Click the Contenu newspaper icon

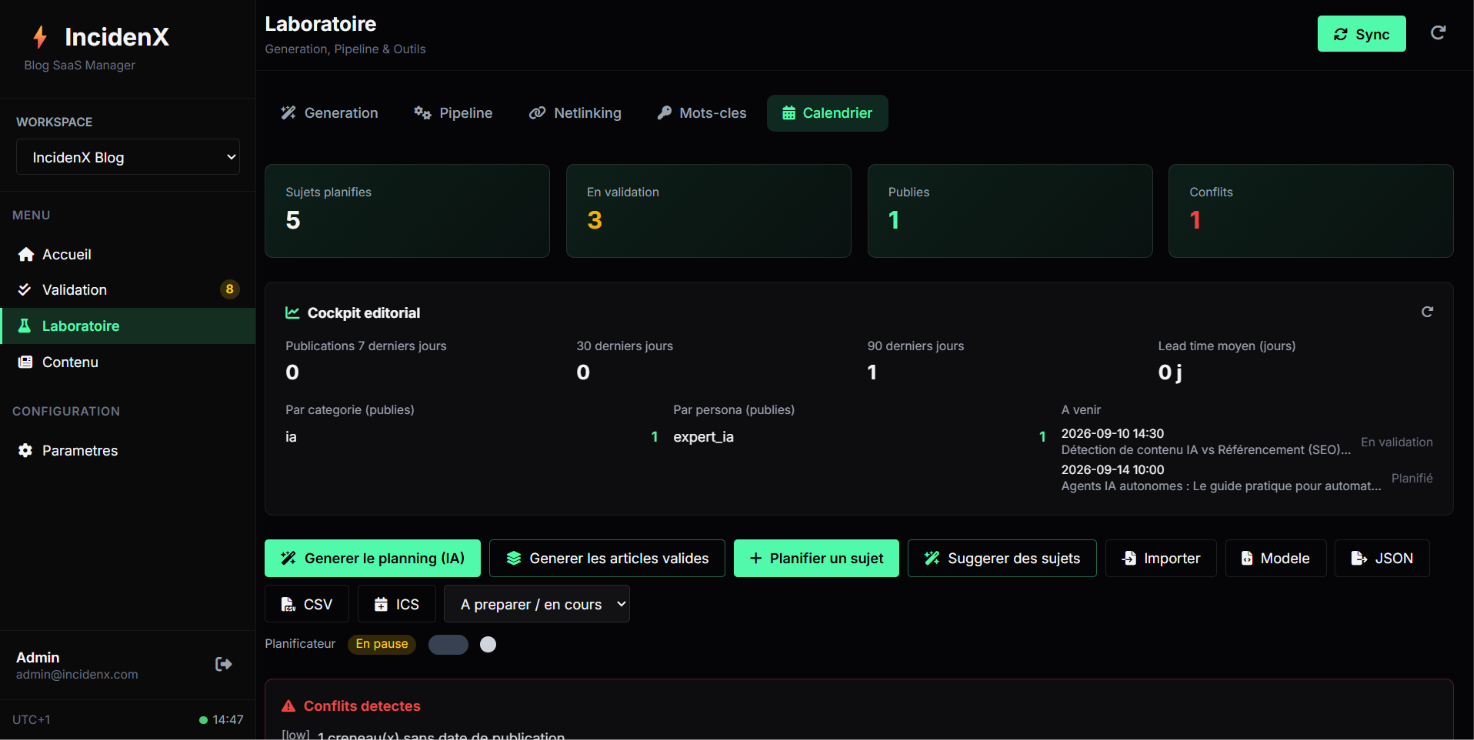(x=26, y=362)
